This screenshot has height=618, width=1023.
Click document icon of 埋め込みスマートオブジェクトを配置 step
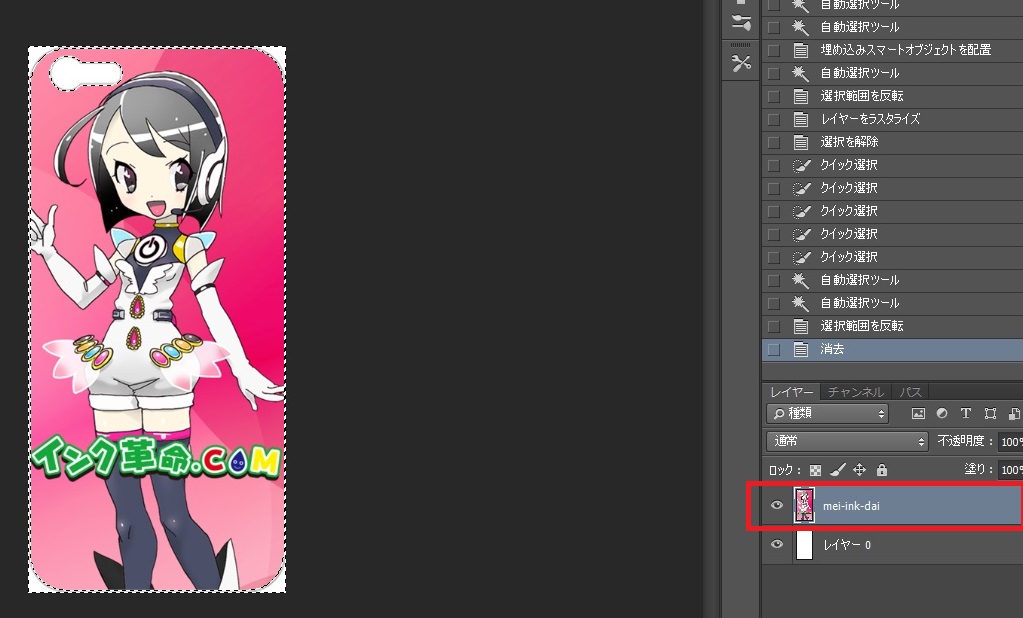click(801, 50)
